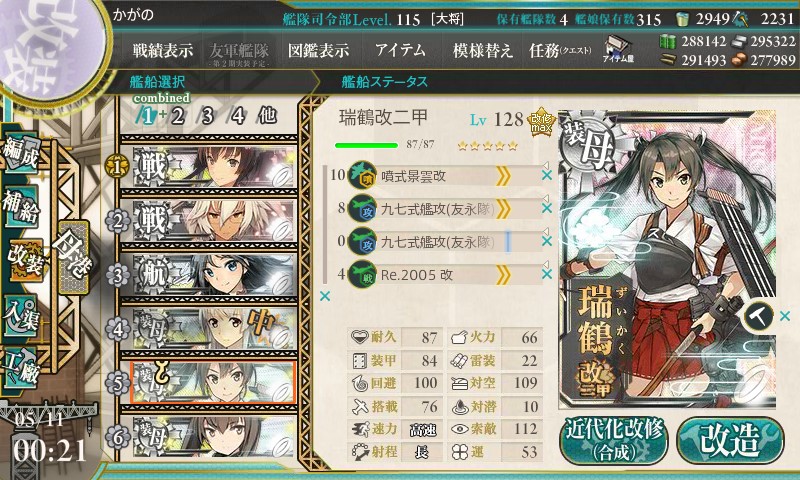Remove 噴式景雲改 with its X mark
Viewport: 800px width, 480px height.
546,175
